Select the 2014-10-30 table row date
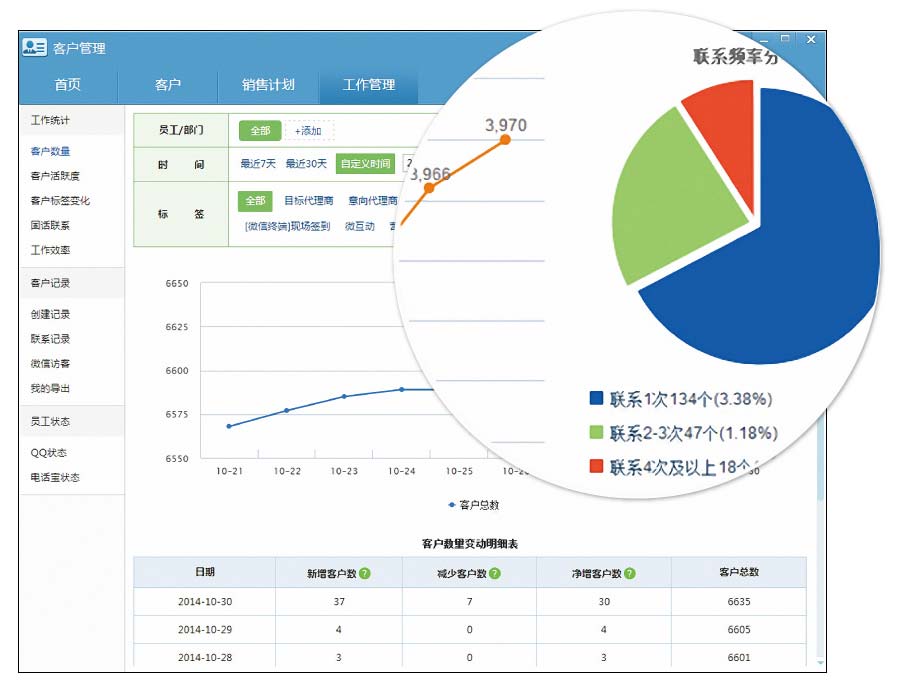 (205, 602)
